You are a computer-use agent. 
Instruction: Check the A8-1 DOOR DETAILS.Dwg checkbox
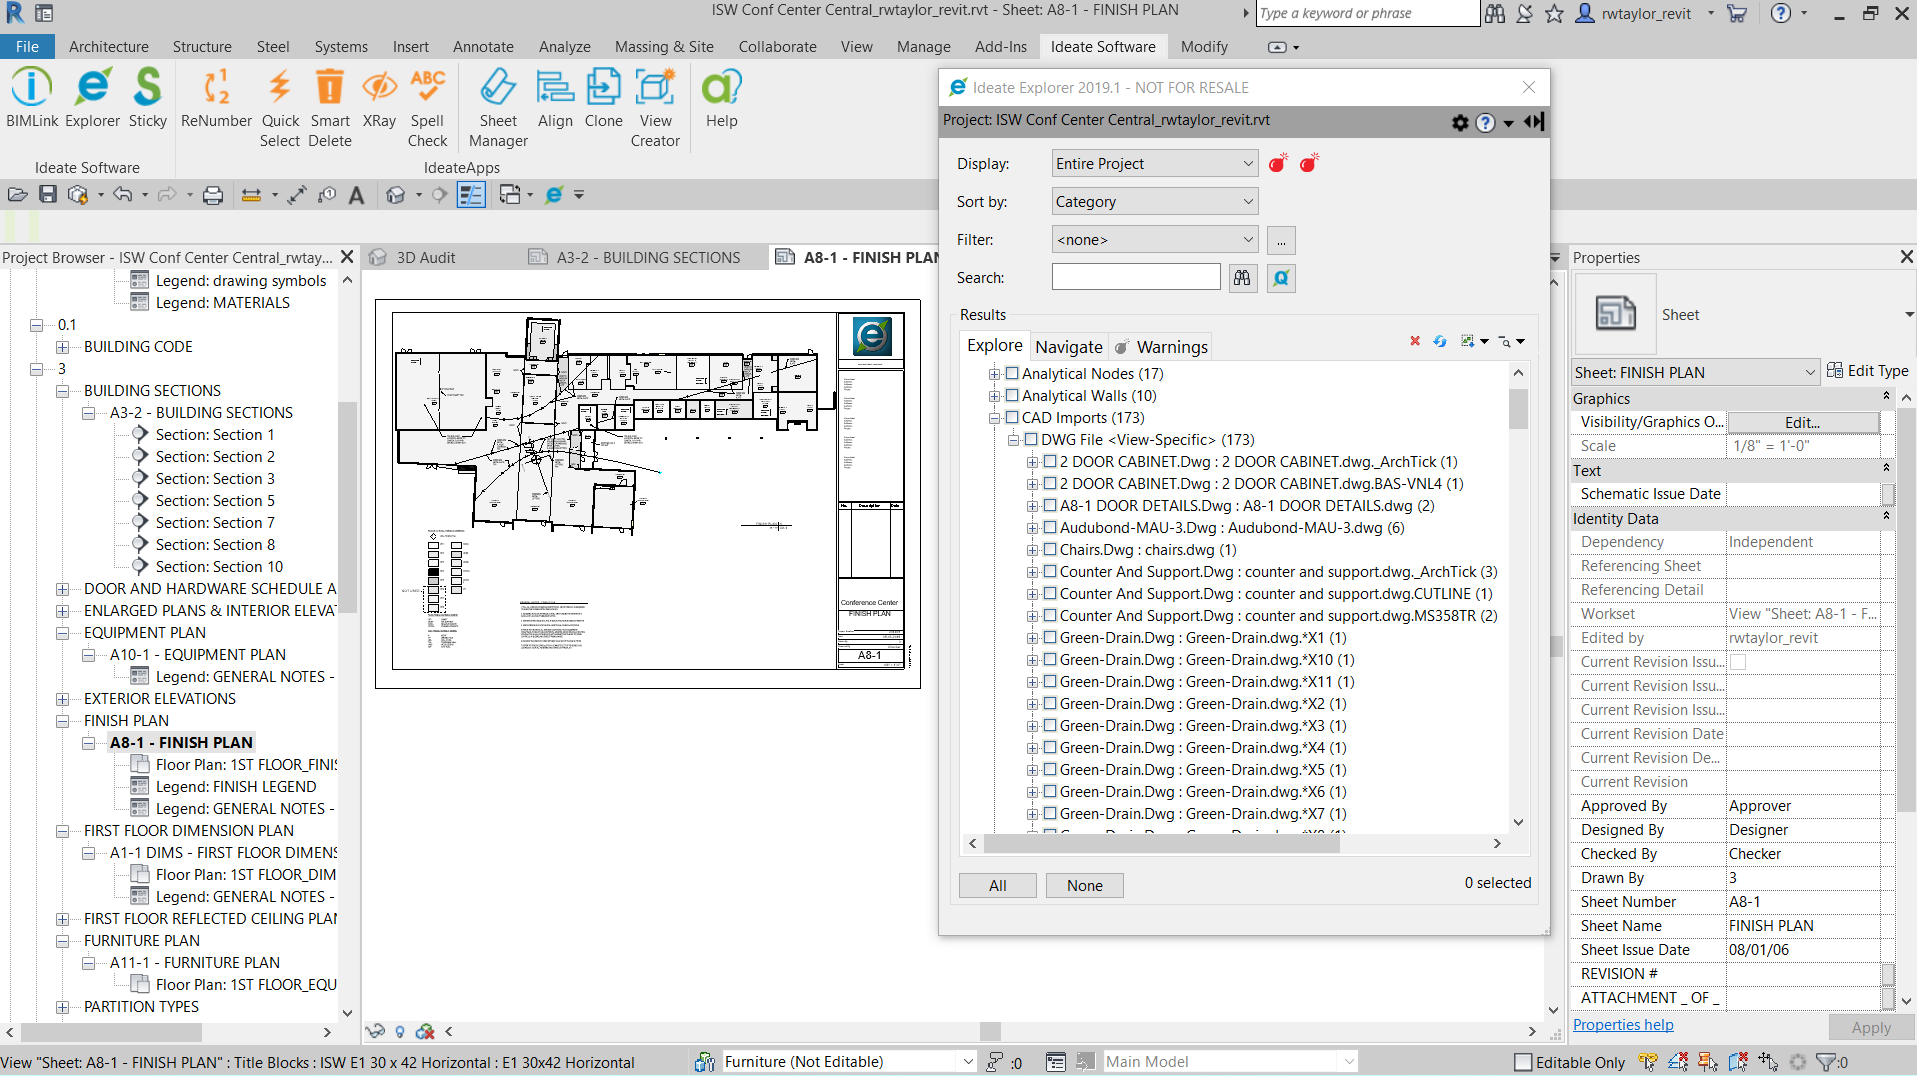[x=1050, y=505]
